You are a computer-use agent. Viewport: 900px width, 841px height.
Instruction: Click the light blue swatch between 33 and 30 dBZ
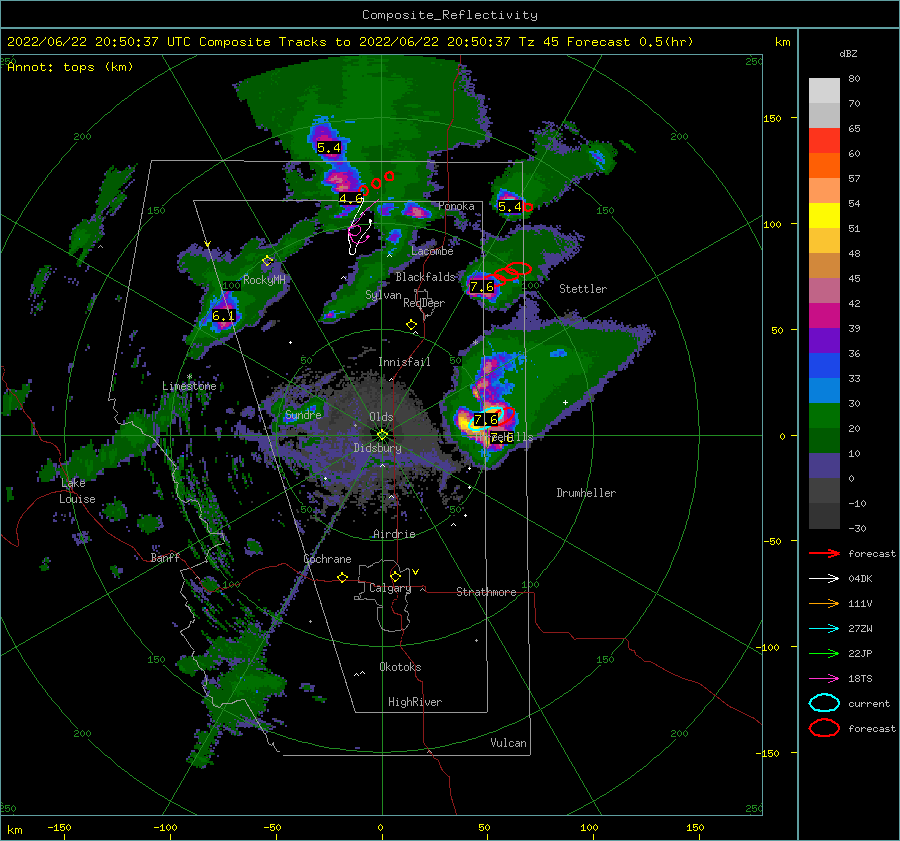824,391
